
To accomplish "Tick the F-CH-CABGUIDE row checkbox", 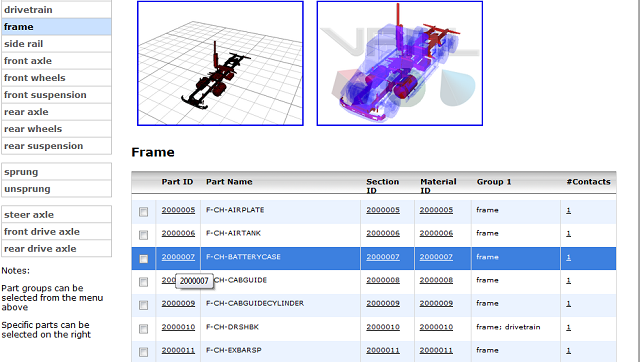I will 143,282.
